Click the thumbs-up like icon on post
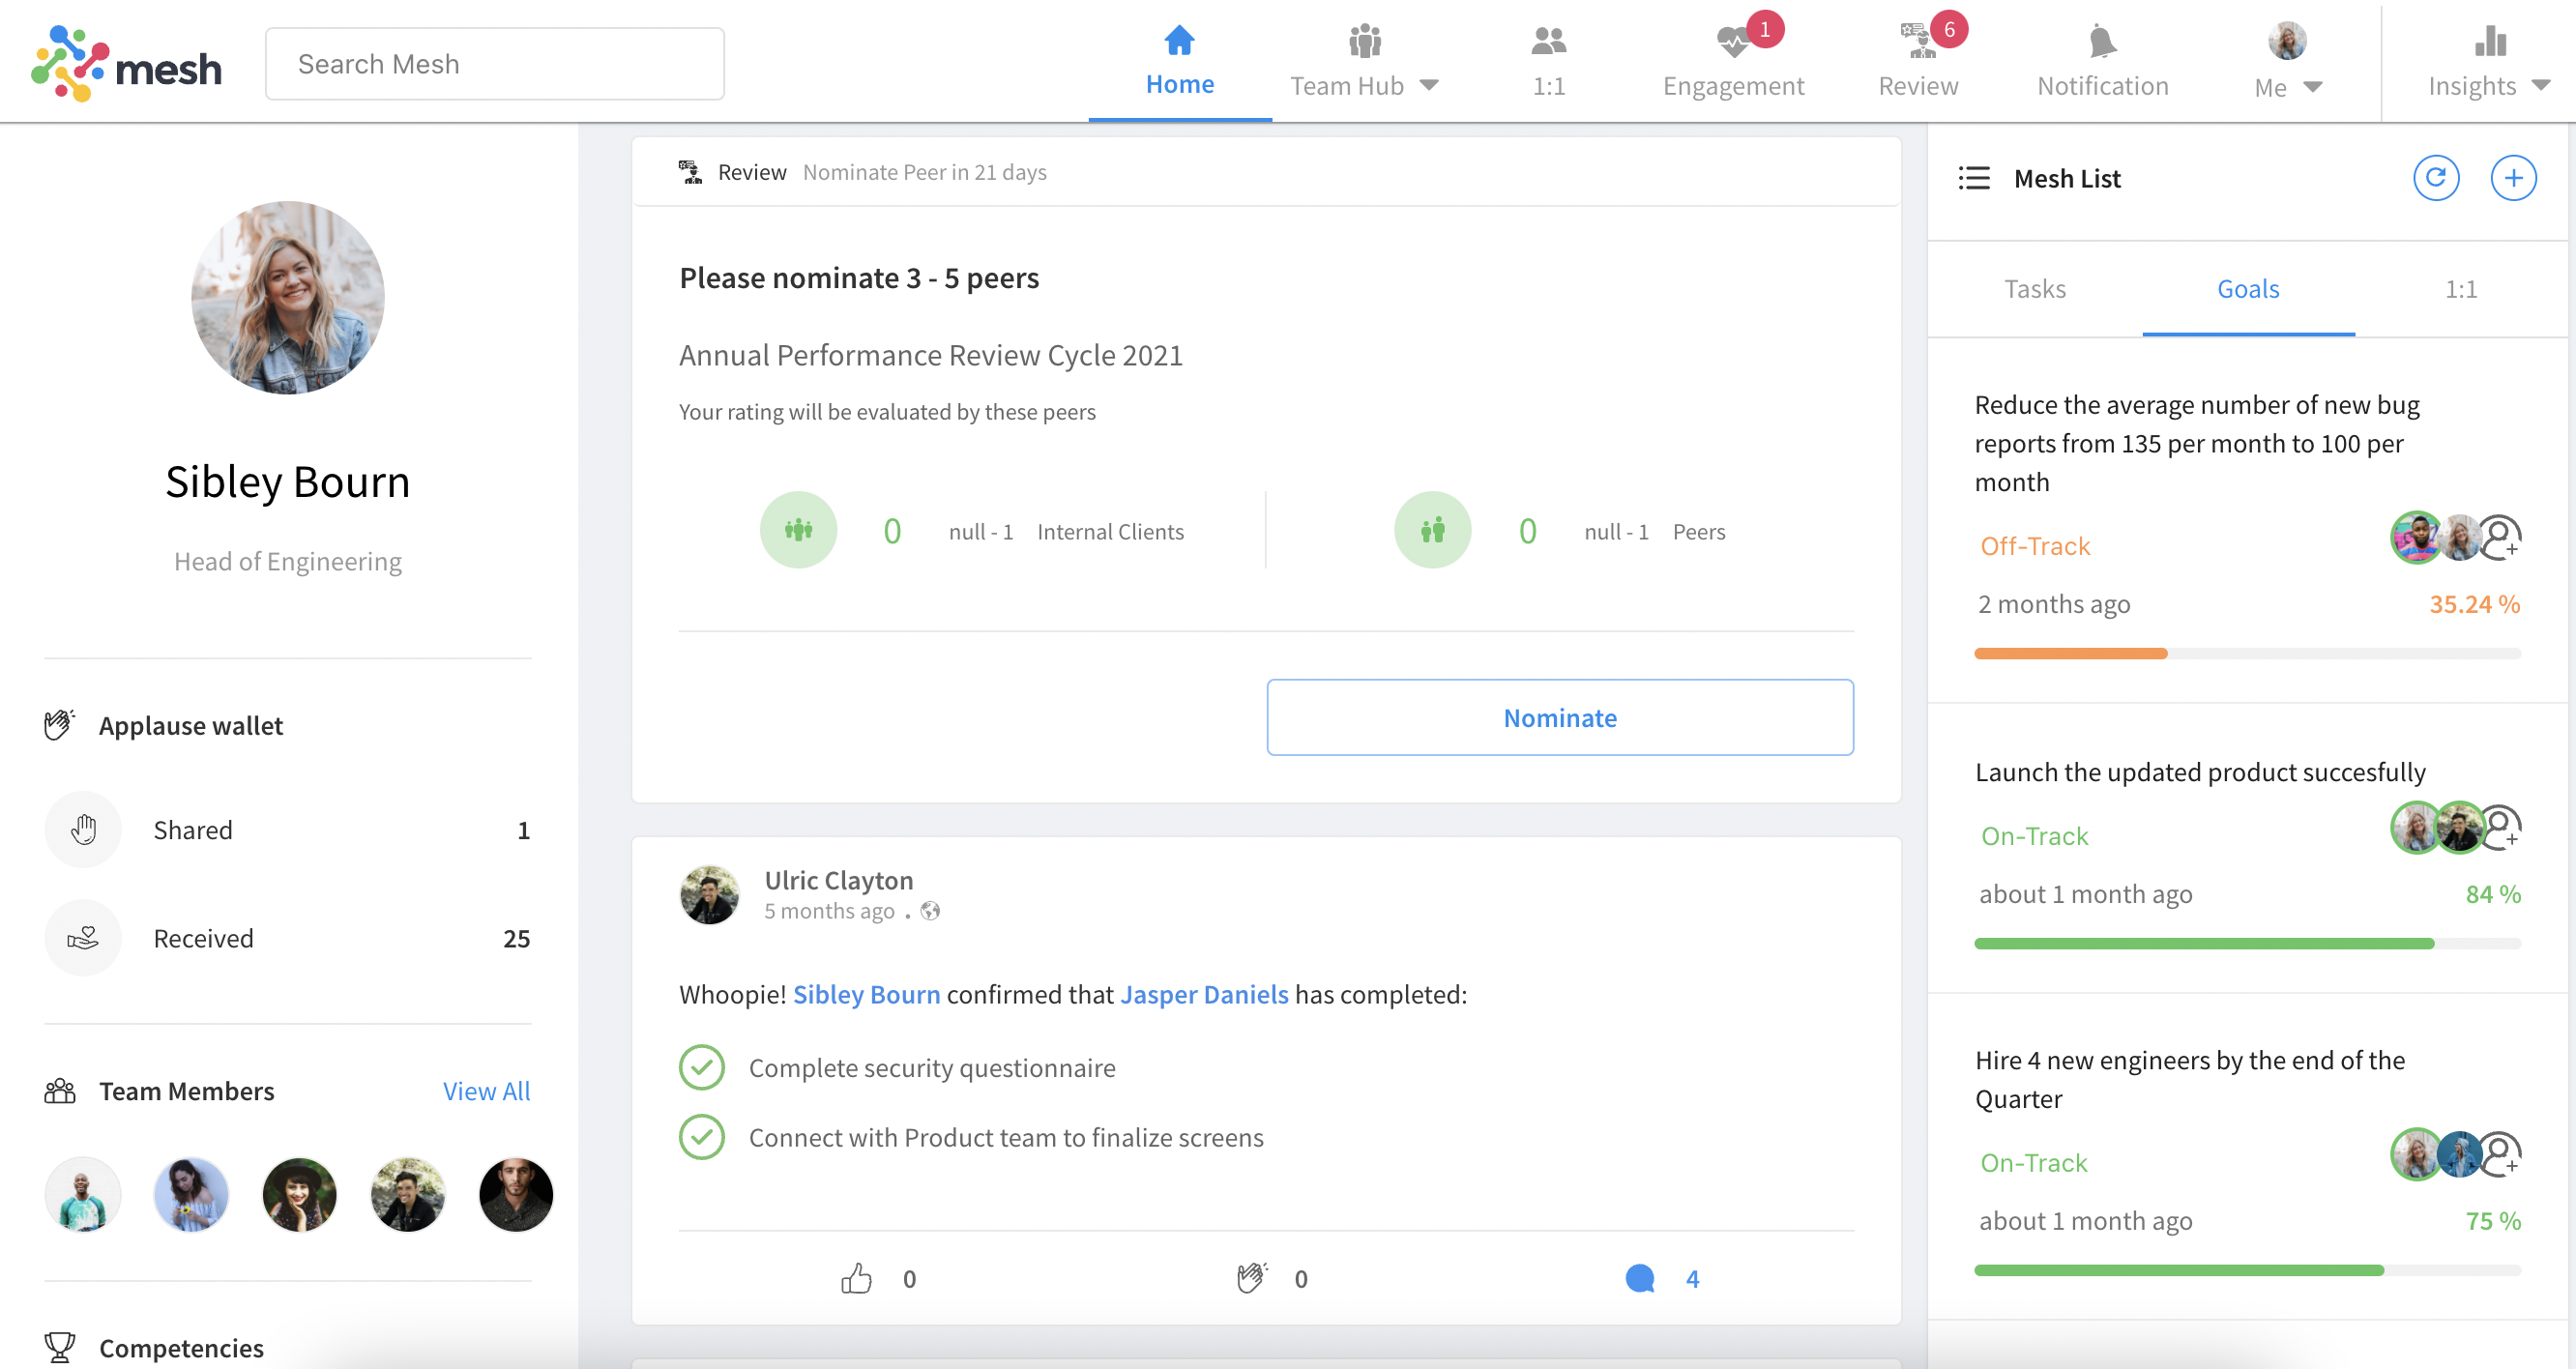The height and width of the screenshot is (1369, 2576). tap(856, 1278)
